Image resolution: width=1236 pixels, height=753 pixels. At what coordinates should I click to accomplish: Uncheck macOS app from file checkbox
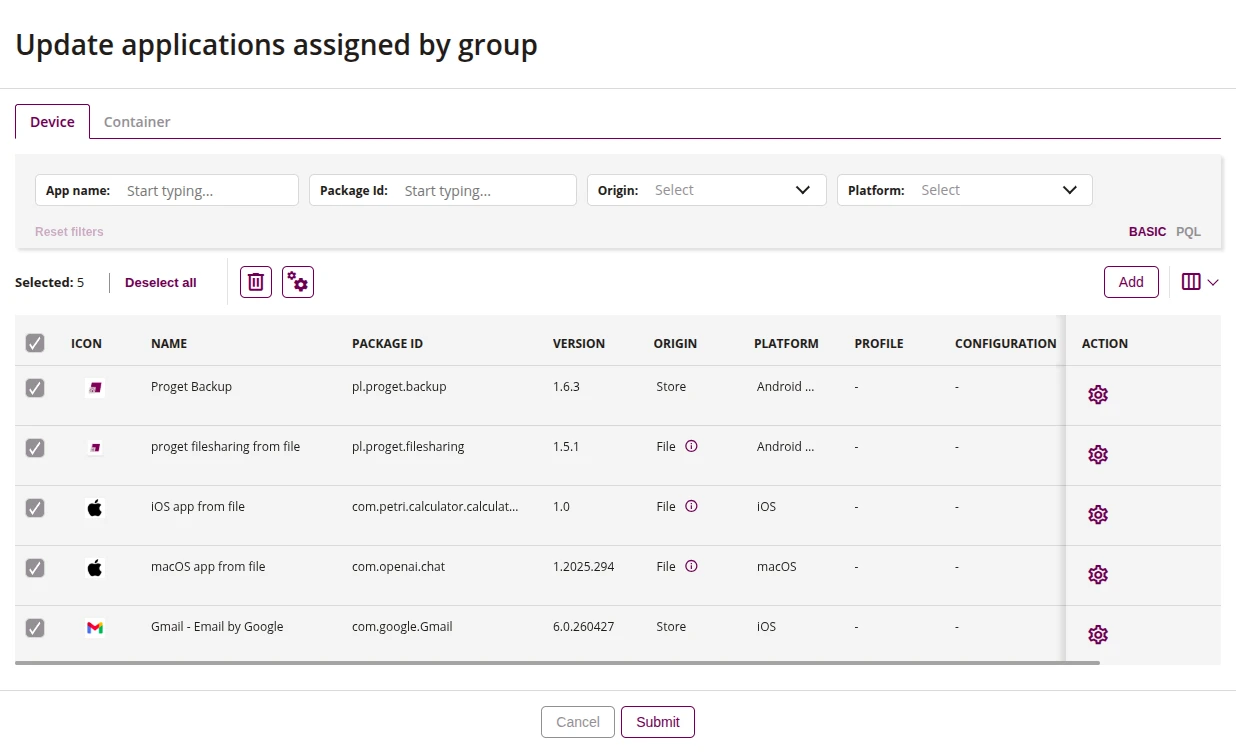[x=35, y=568]
